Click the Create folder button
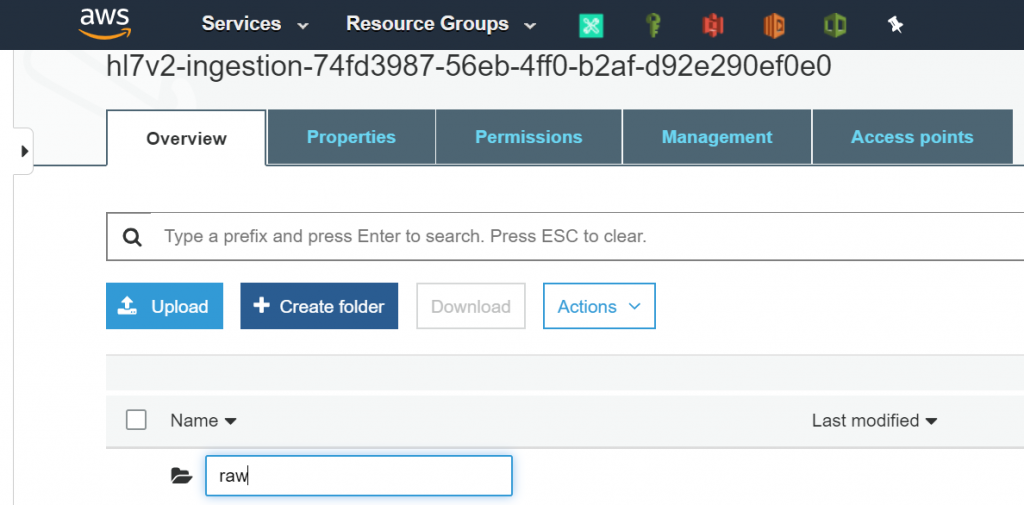 coord(319,306)
